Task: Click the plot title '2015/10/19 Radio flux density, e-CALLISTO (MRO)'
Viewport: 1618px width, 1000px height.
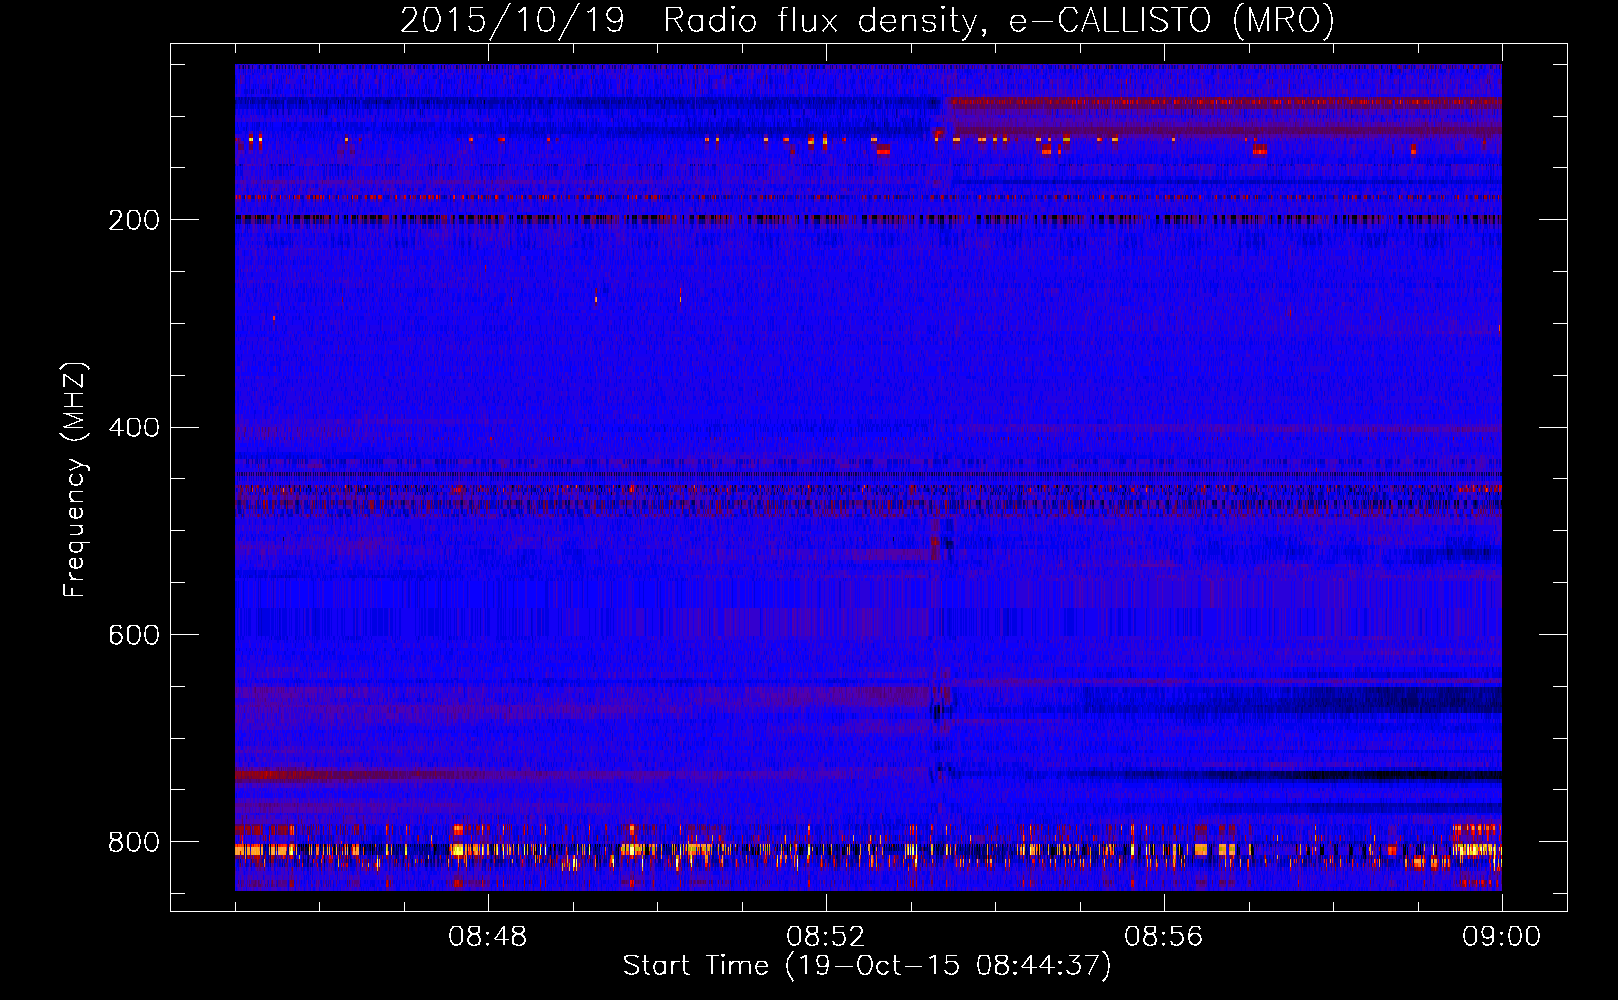Action: click(867, 20)
